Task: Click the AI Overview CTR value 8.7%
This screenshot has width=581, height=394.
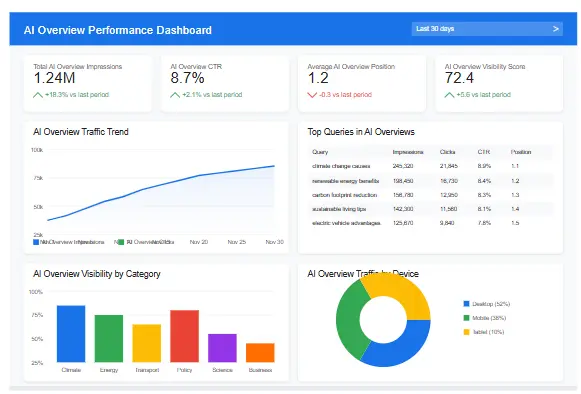Action: pyautogui.click(x=187, y=78)
